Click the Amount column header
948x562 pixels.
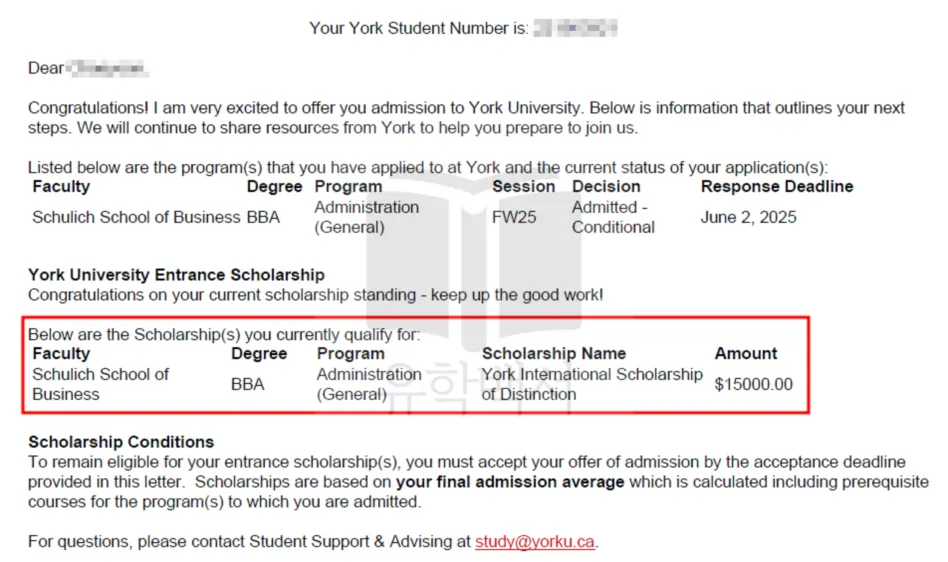click(x=745, y=353)
